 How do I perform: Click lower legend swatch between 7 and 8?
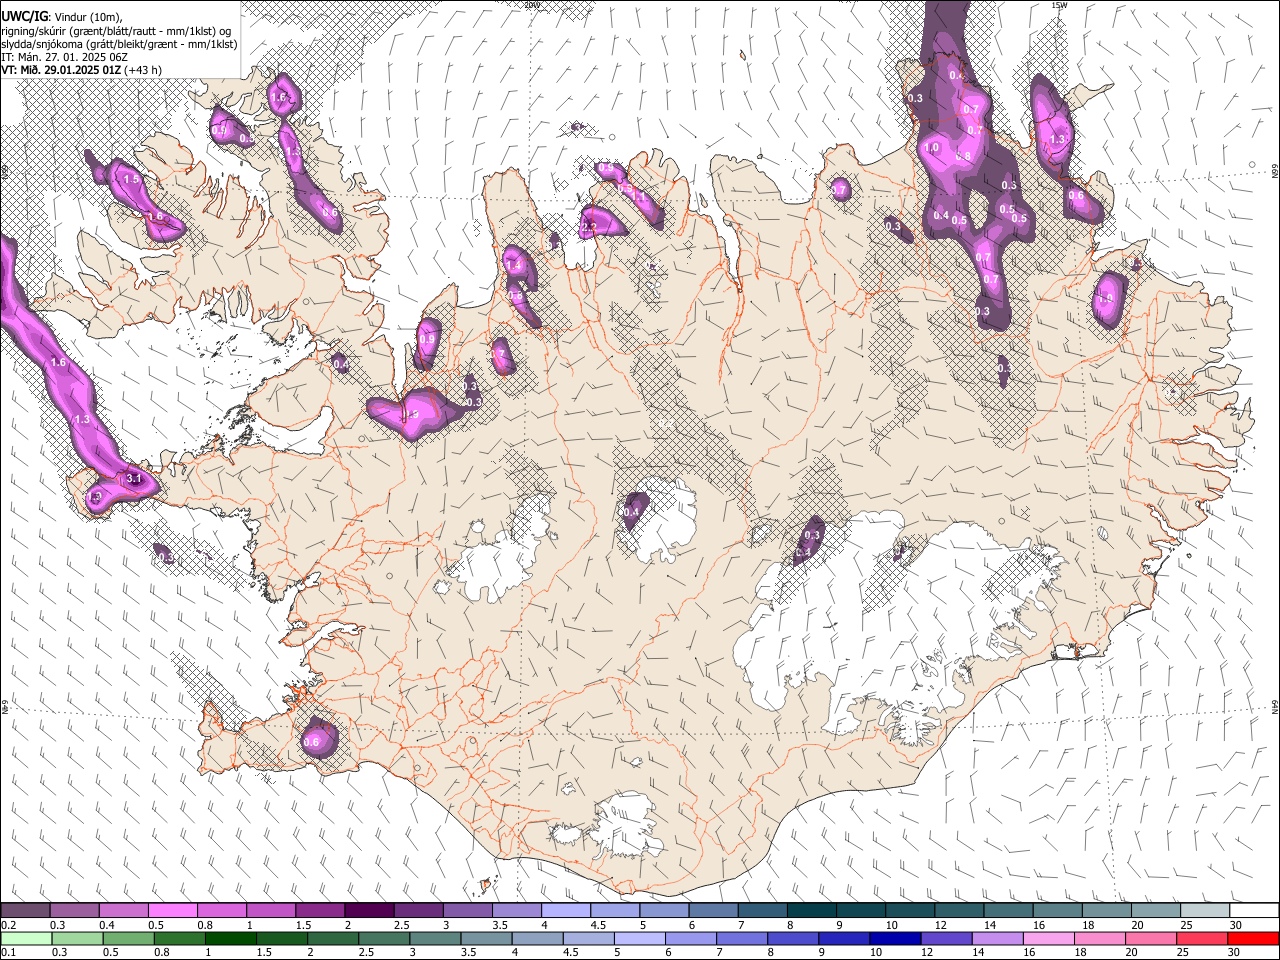point(742,938)
